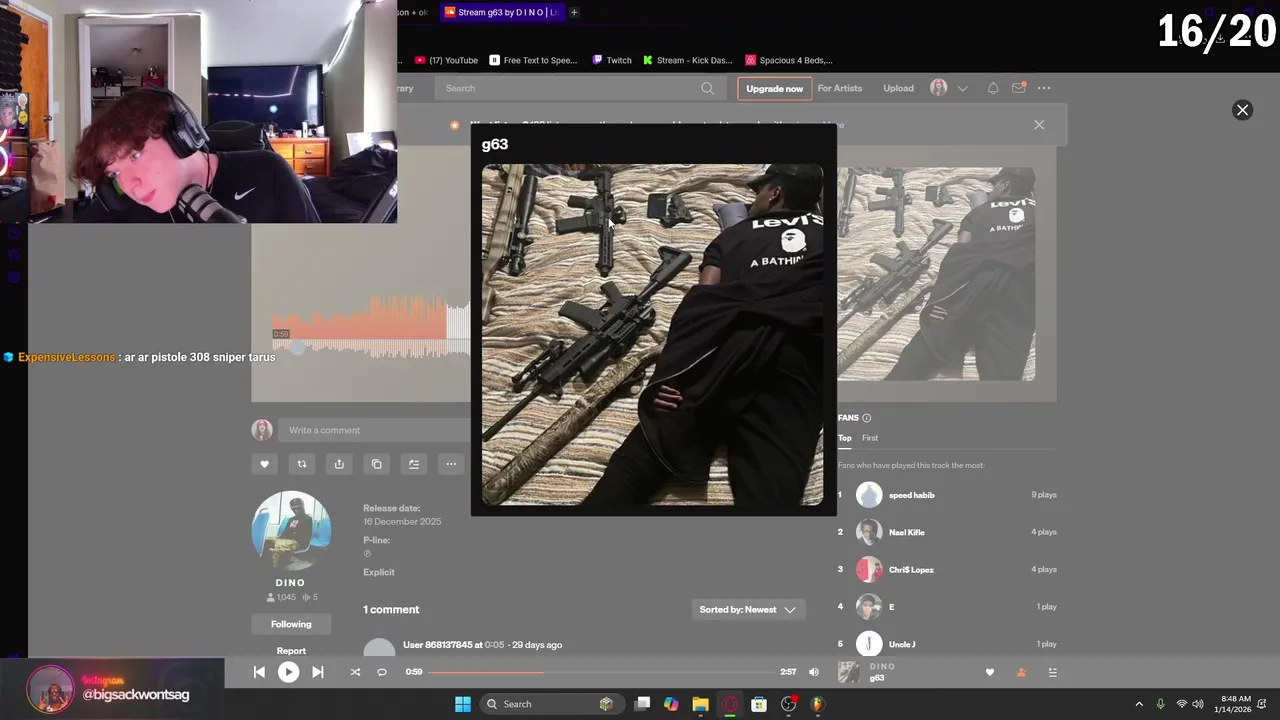Open the notifications bell

pyautogui.click(x=993, y=88)
